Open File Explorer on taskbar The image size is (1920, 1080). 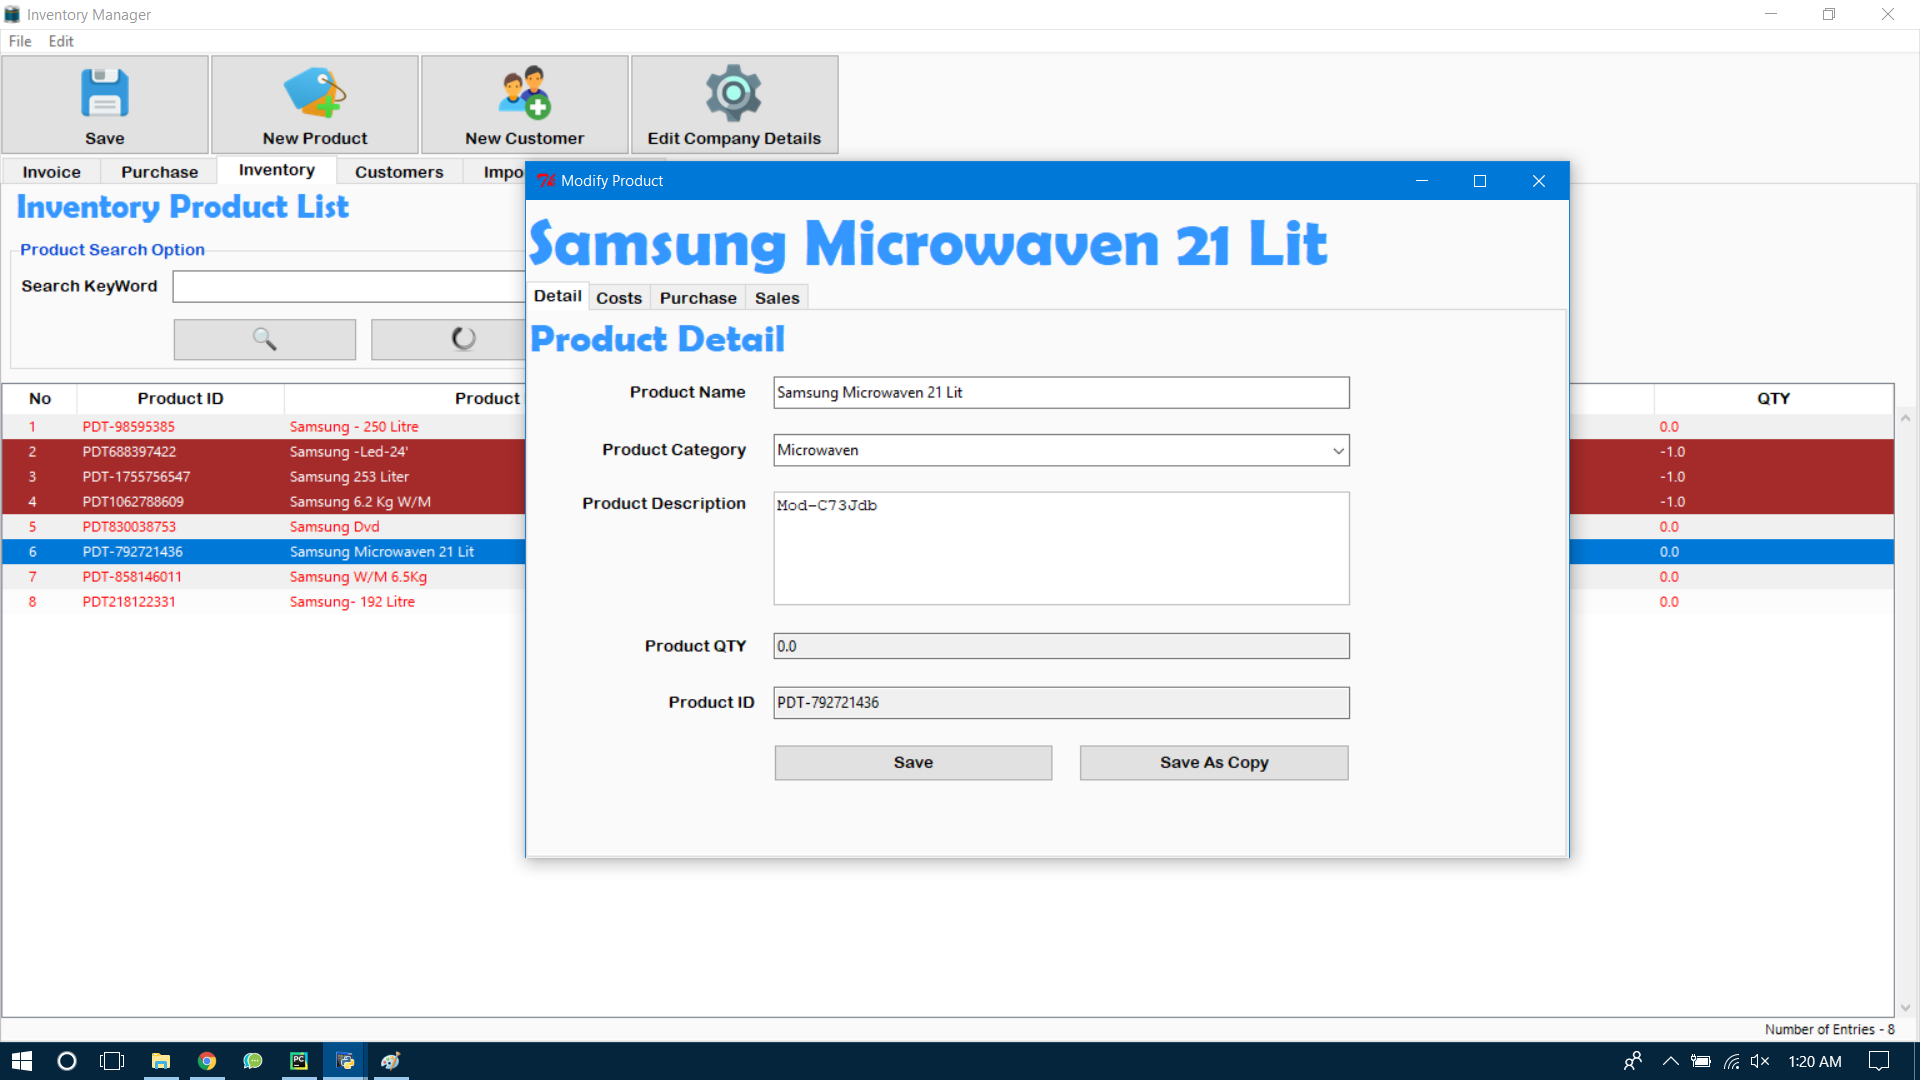(160, 1061)
